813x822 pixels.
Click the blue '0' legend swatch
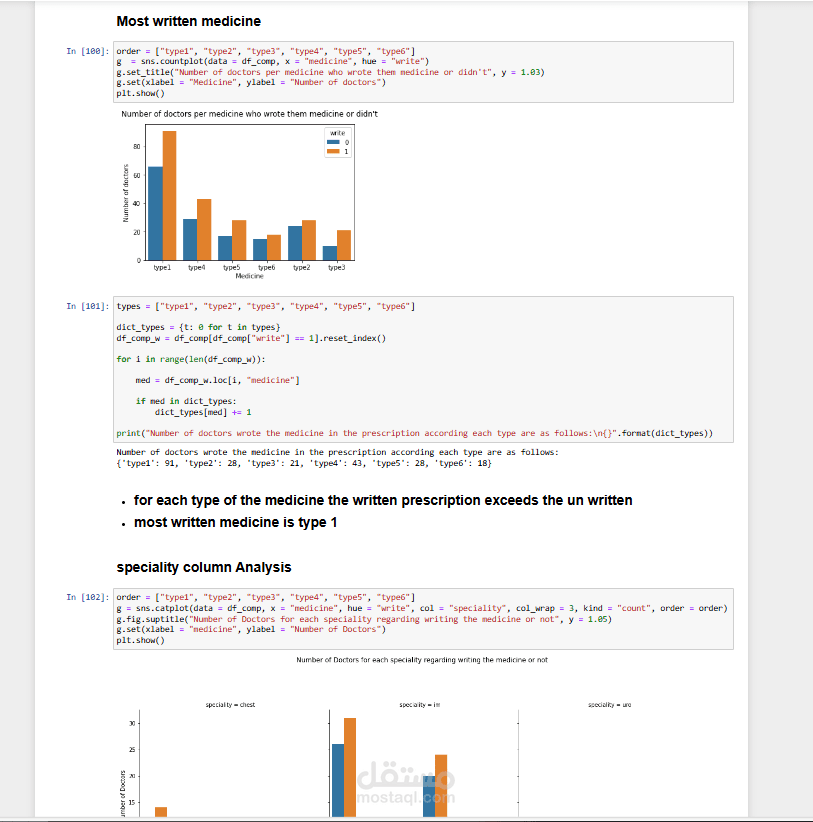point(333,143)
